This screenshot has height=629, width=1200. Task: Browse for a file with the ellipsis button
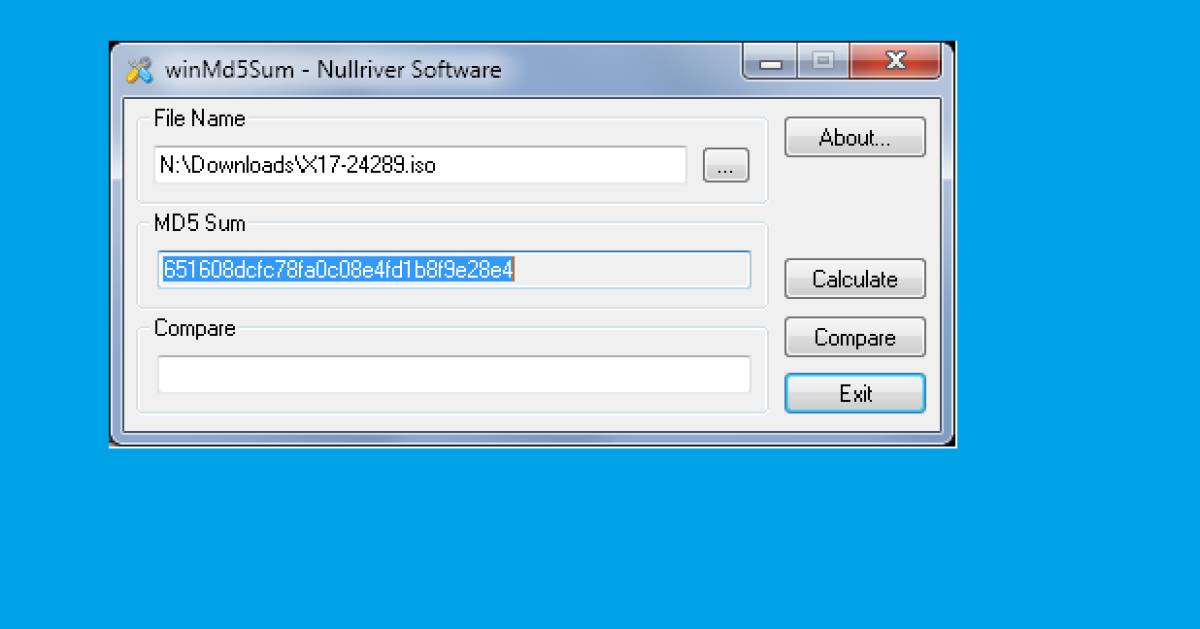[x=726, y=165]
